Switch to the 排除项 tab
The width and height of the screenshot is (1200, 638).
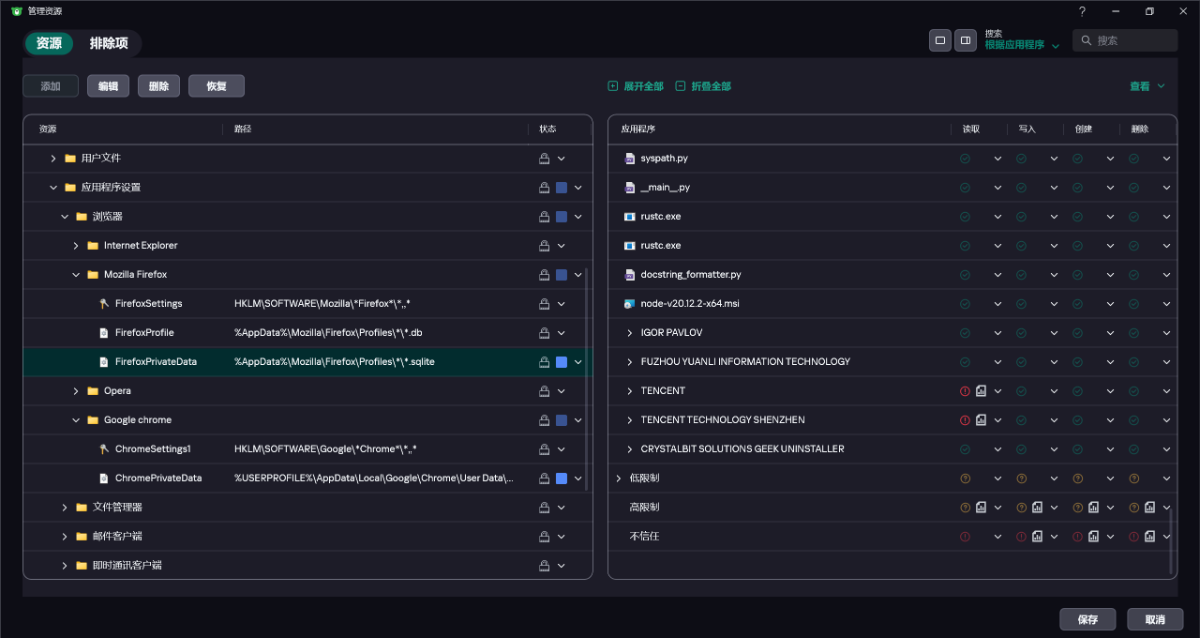pyautogui.click(x=108, y=43)
